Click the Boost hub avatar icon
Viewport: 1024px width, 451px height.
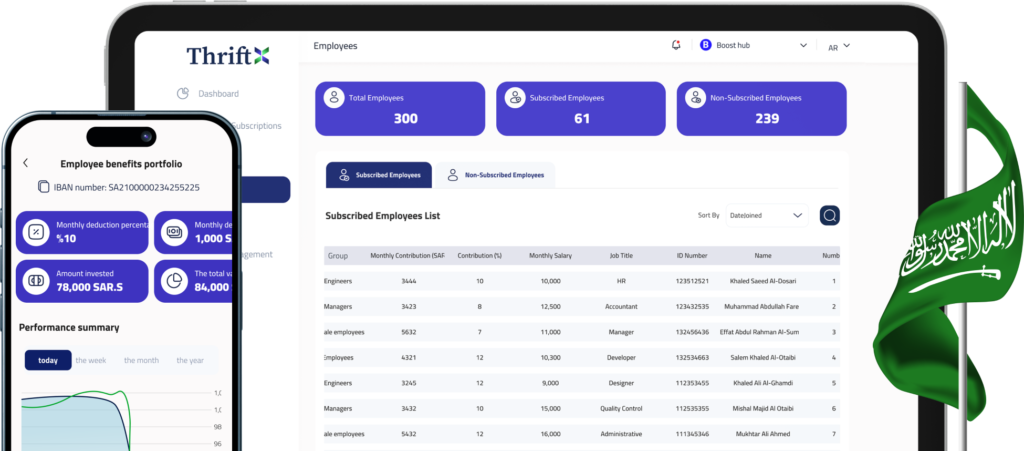705,45
